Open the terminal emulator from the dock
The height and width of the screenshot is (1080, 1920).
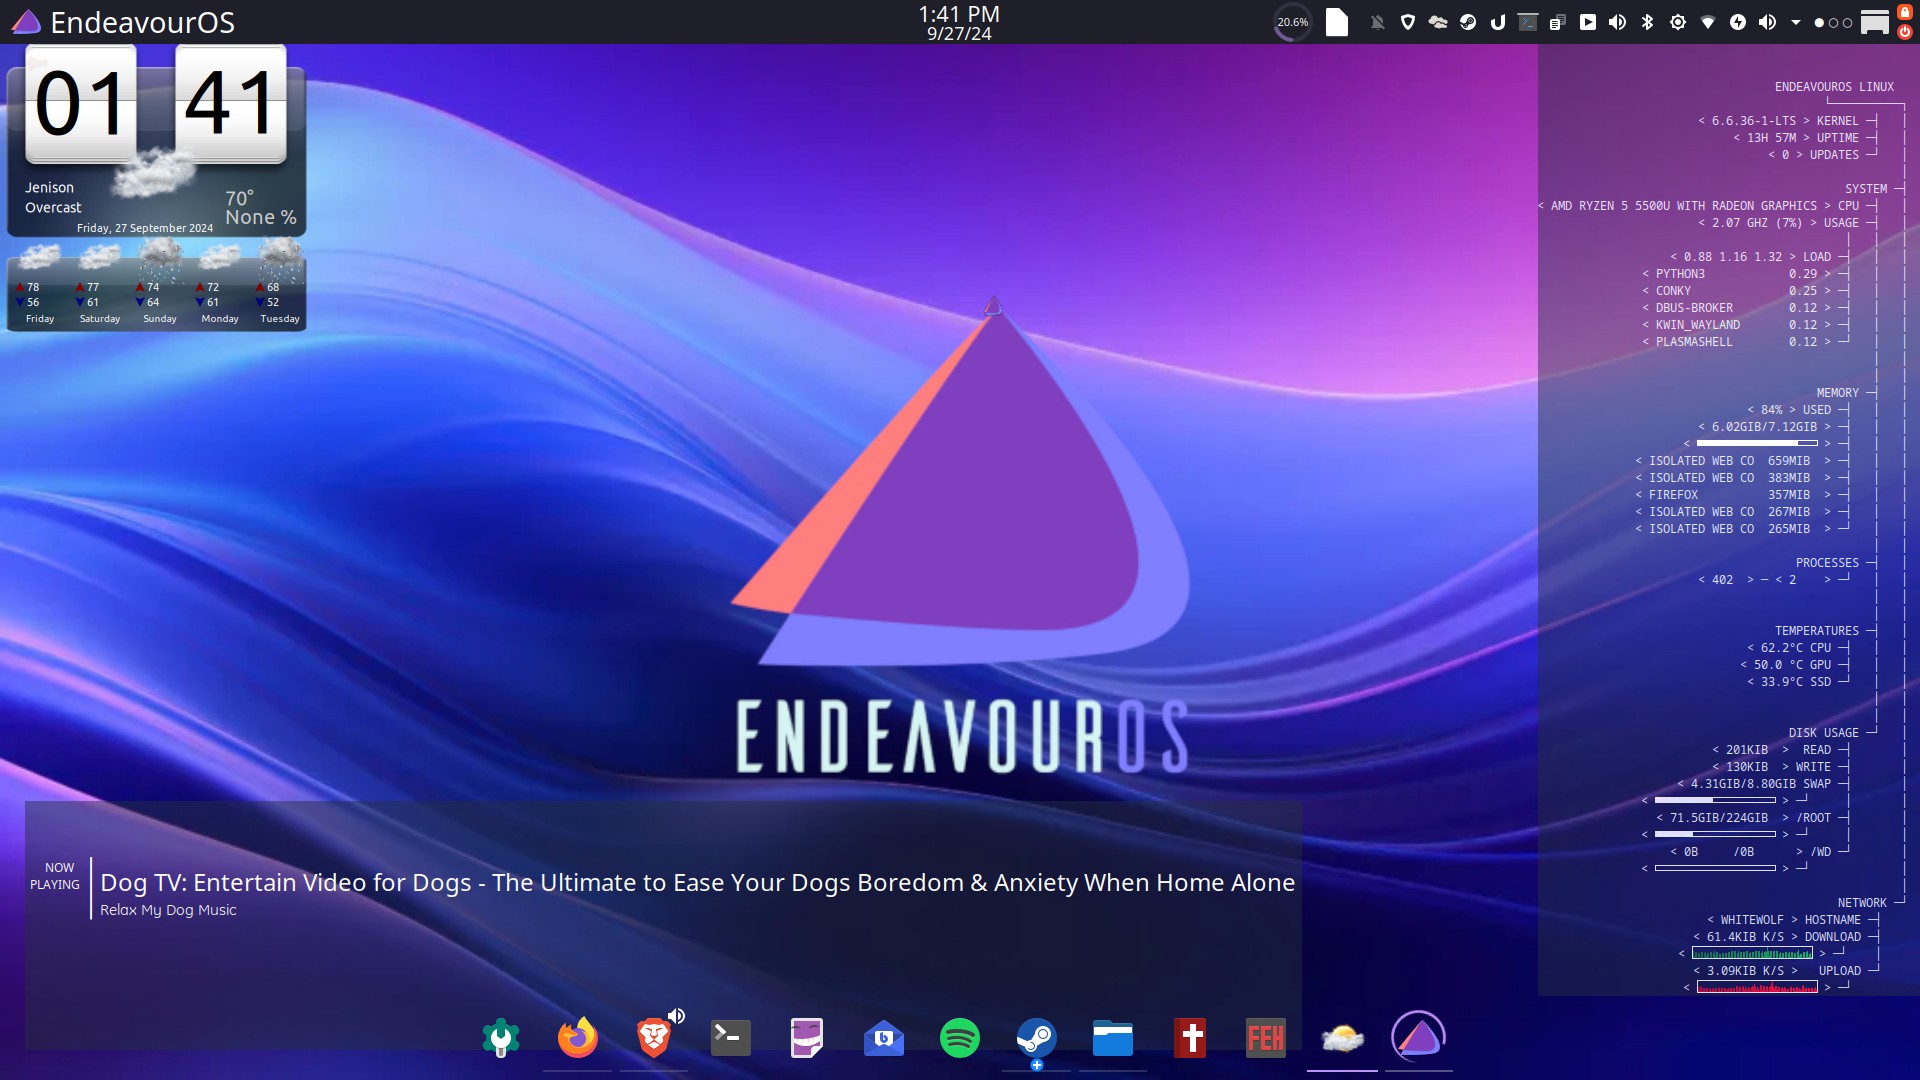[731, 1038]
